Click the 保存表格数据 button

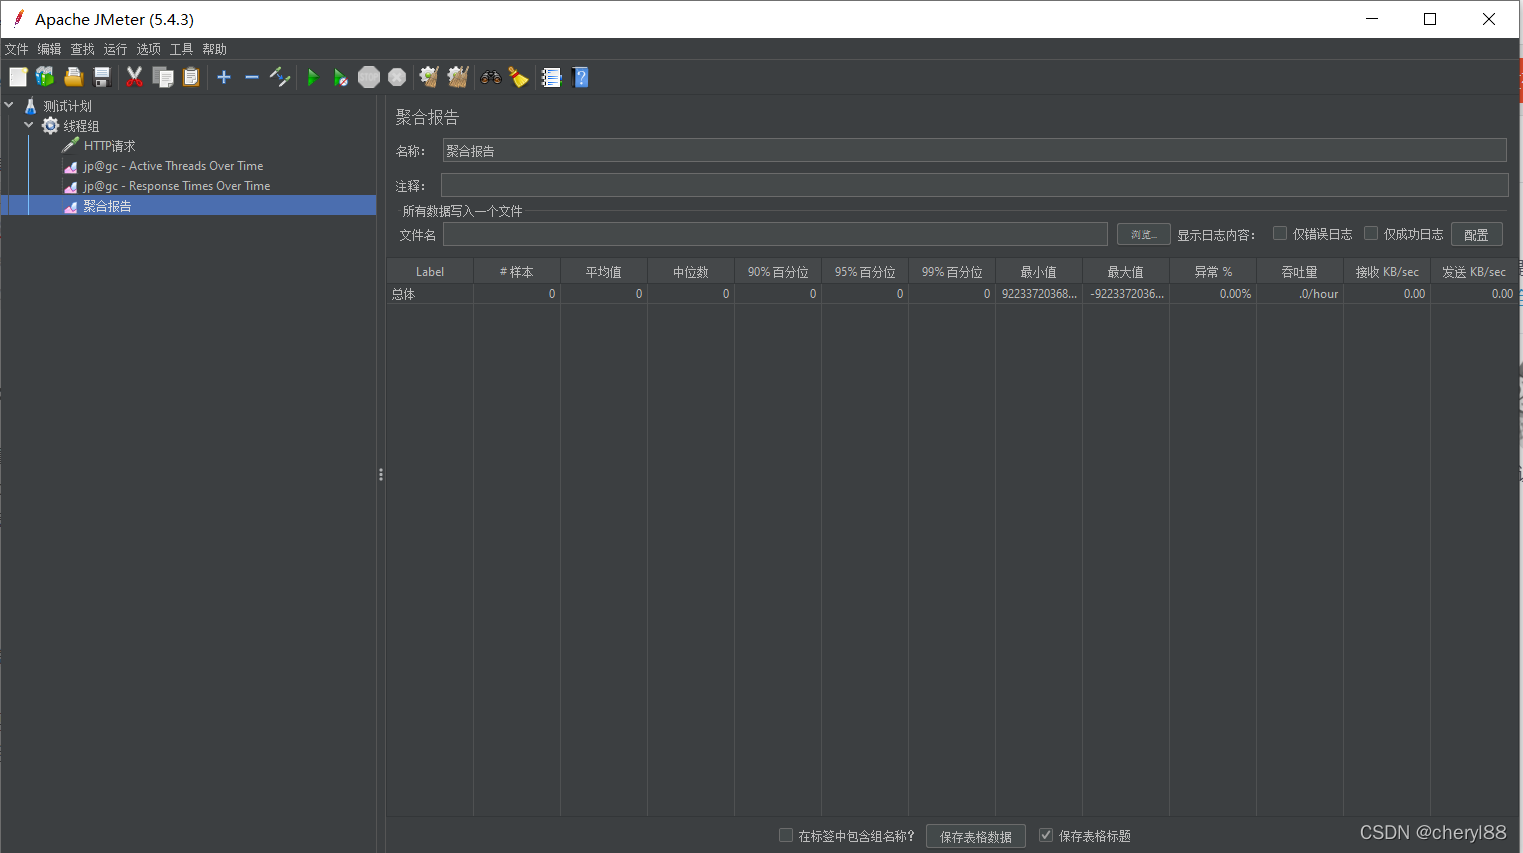pos(976,836)
